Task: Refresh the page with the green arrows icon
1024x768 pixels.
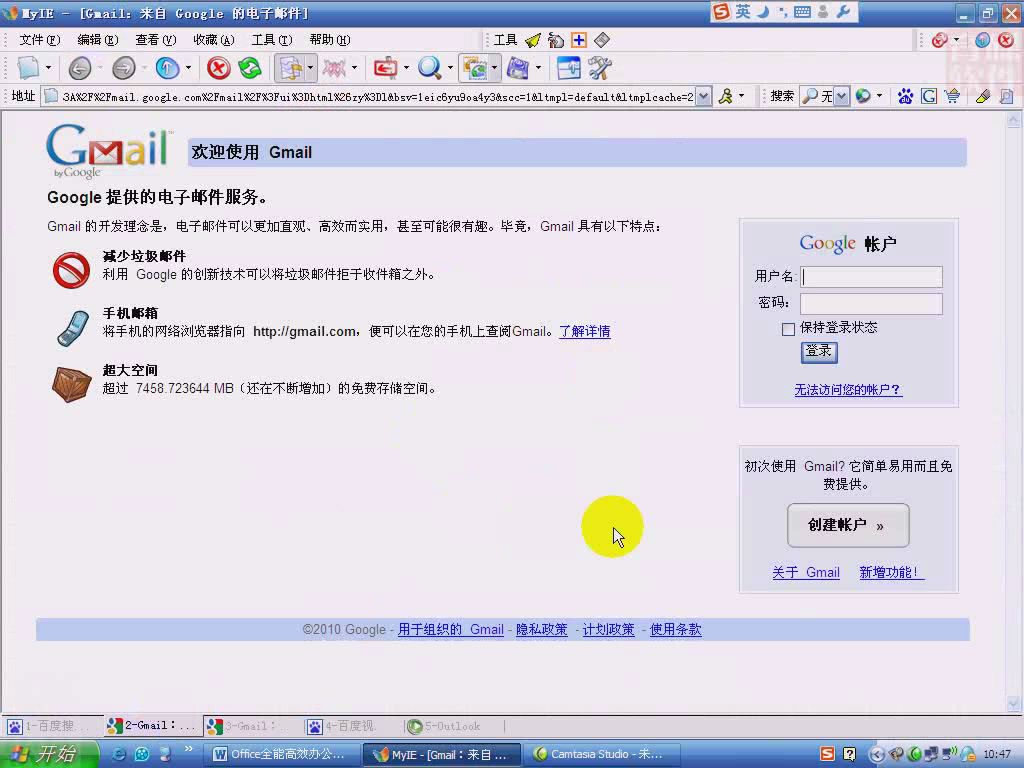Action: point(249,68)
